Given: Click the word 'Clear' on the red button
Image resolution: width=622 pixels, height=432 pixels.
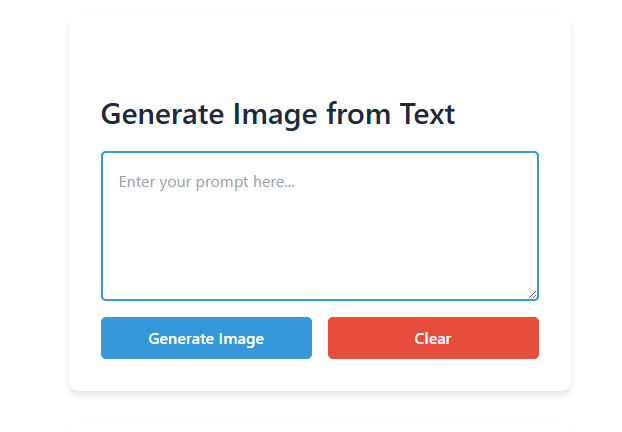Looking at the screenshot, I should tap(433, 339).
